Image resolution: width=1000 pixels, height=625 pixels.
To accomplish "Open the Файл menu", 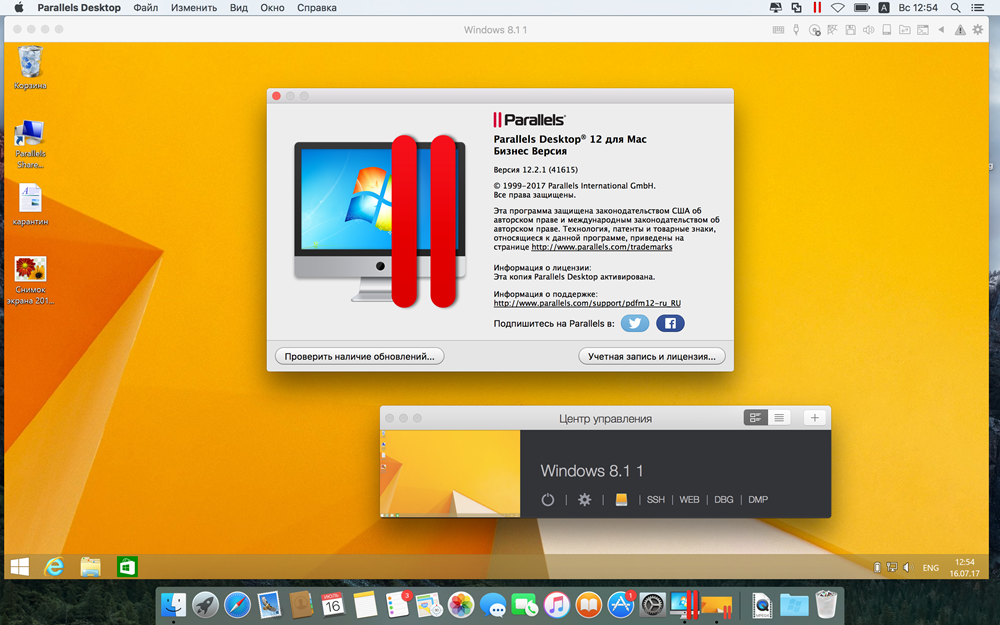I will pyautogui.click(x=145, y=8).
